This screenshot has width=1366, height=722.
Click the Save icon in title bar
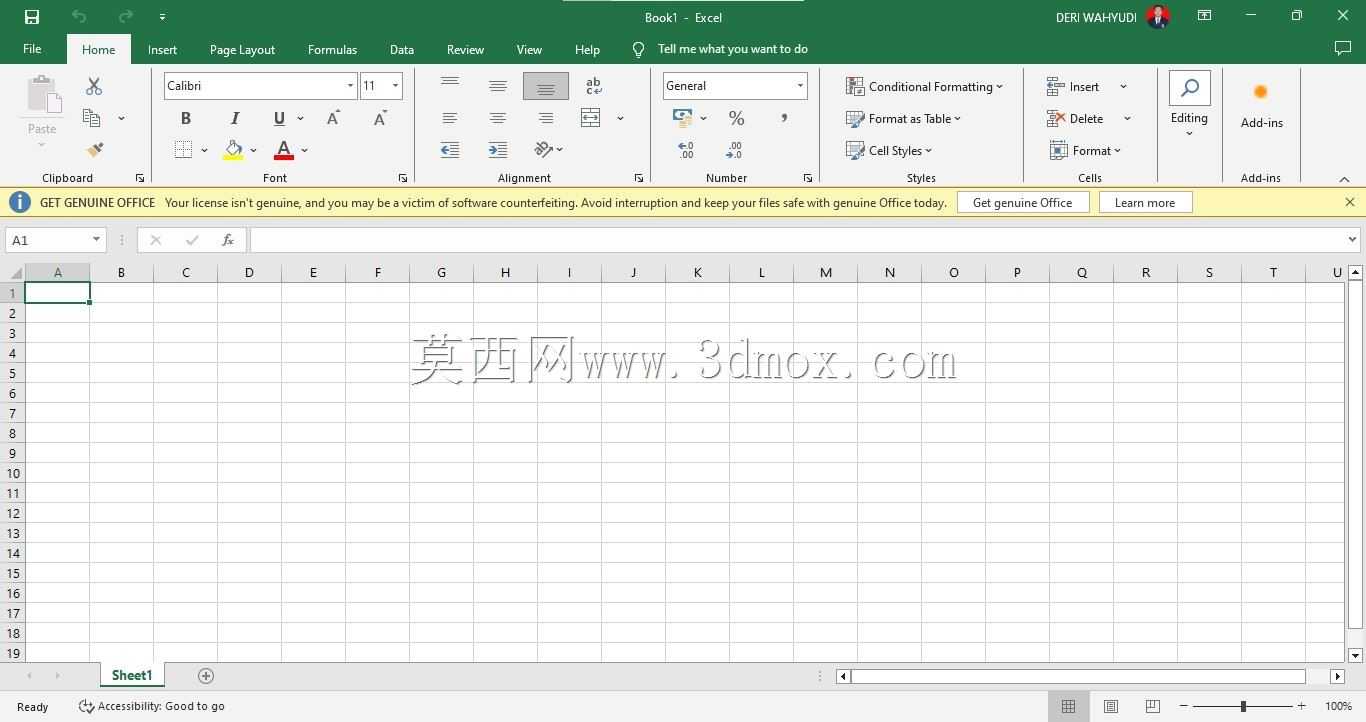tap(32, 17)
